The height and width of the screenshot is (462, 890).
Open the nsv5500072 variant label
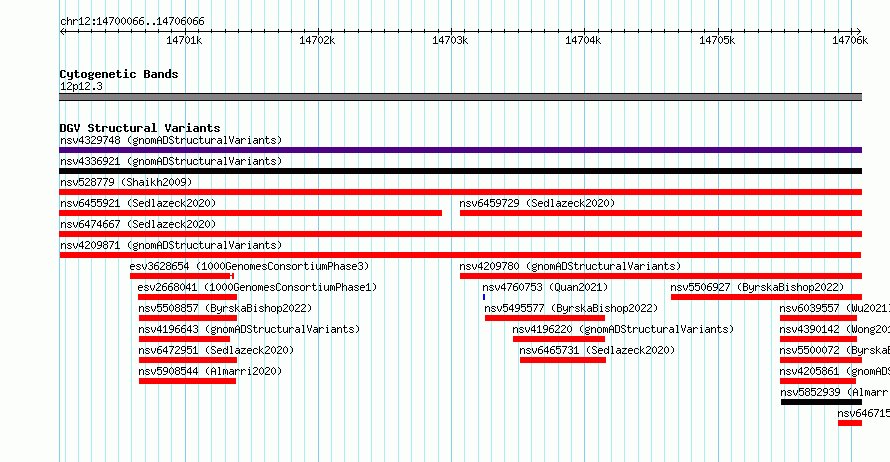(834, 350)
